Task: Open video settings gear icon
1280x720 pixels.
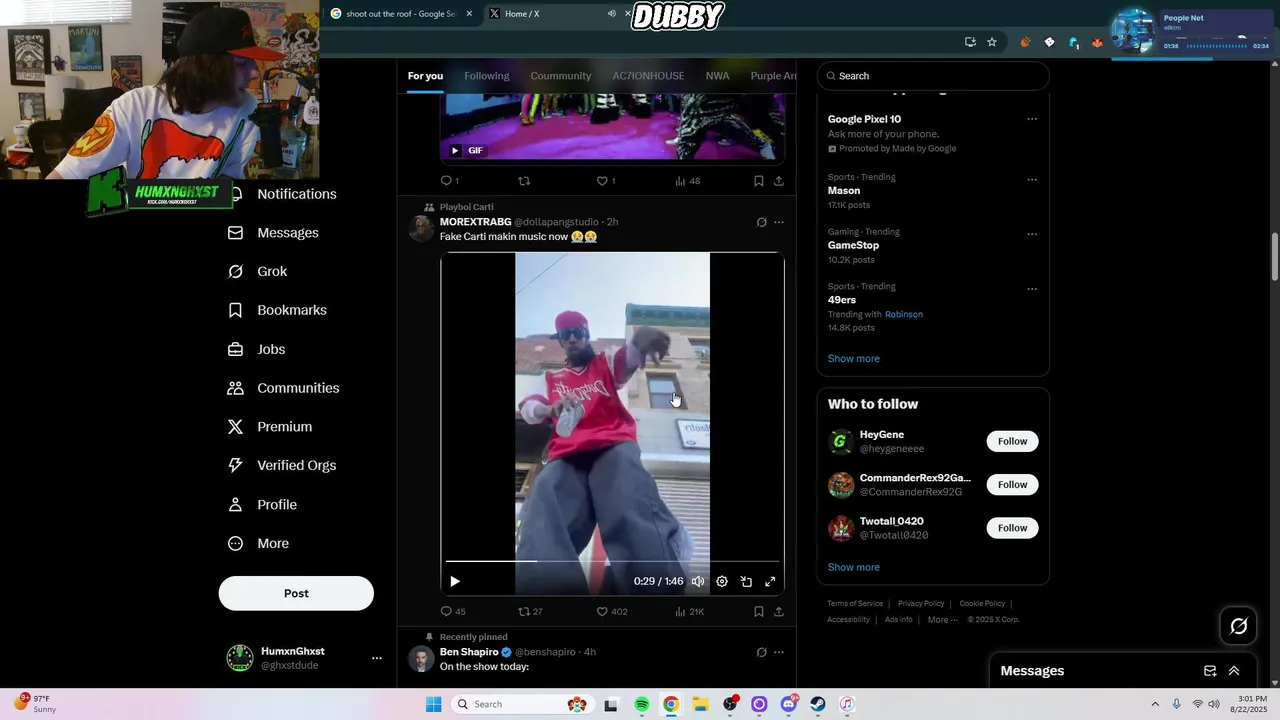Action: tap(722, 581)
